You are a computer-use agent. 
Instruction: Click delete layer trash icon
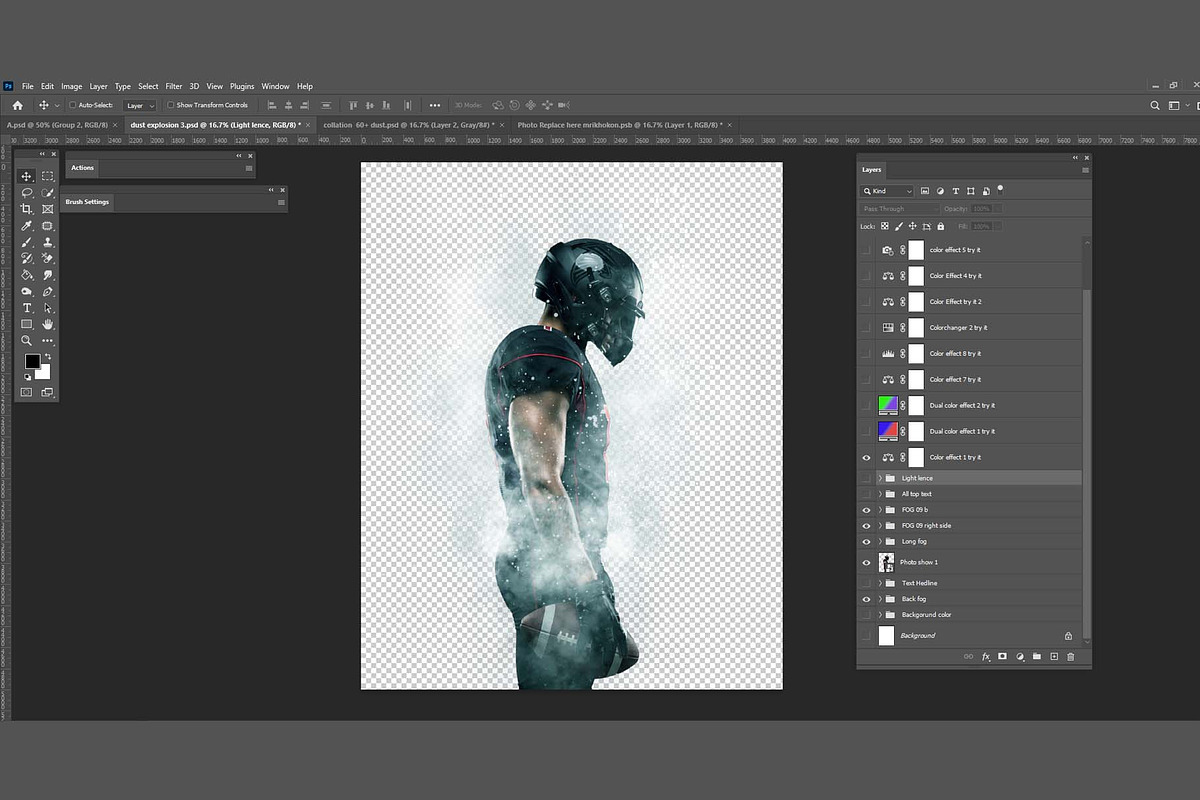coord(1070,657)
